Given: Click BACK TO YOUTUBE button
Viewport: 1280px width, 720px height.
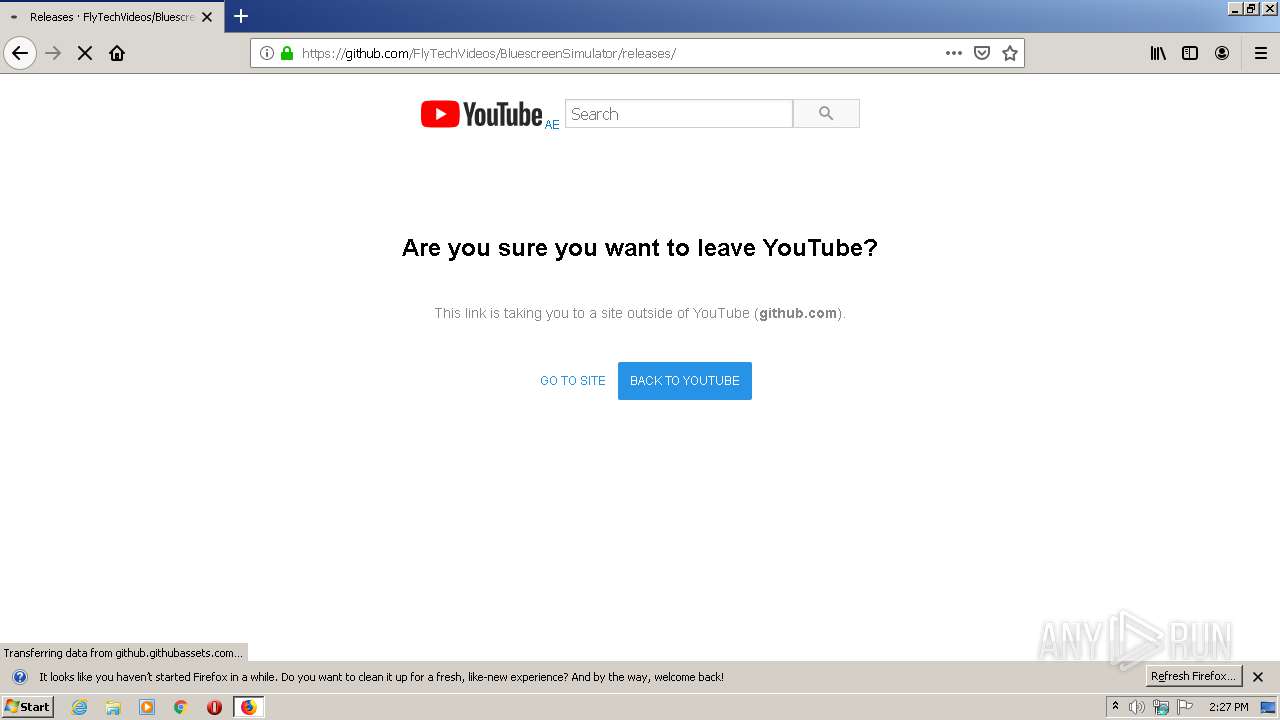Looking at the screenshot, I should pyautogui.click(x=685, y=381).
